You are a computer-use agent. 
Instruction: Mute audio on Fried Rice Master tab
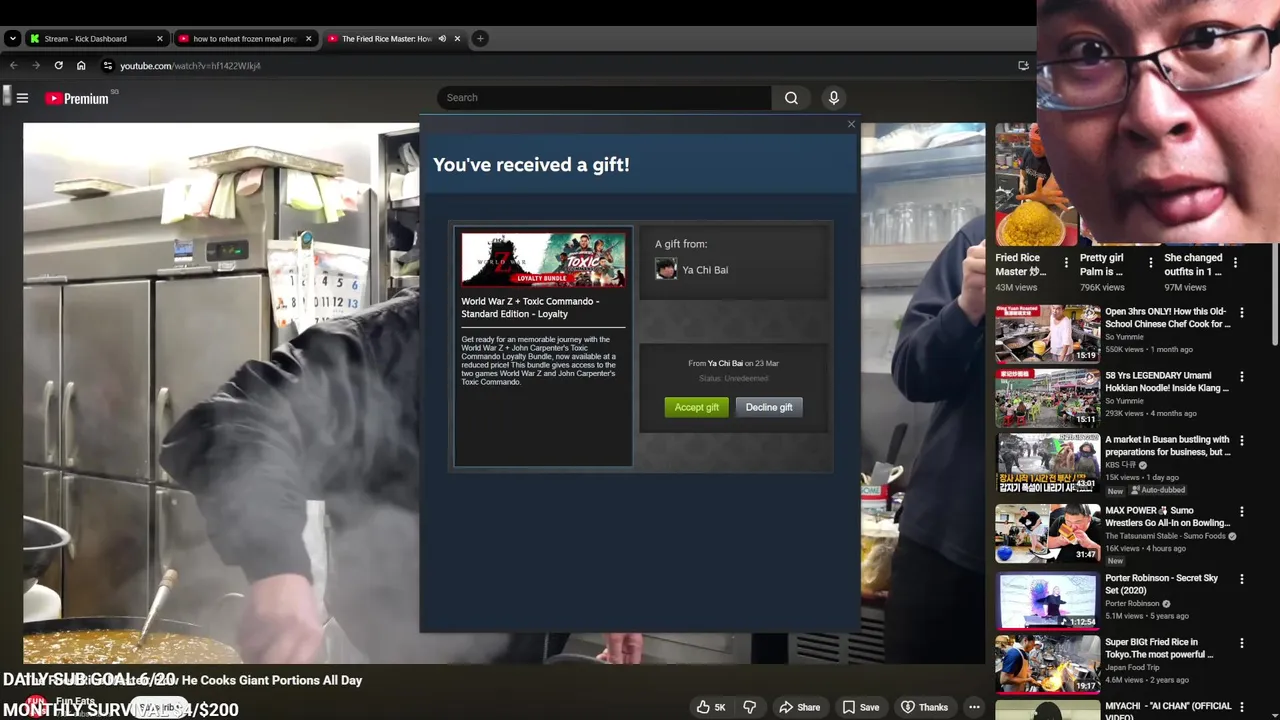pyautogui.click(x=442, y=38)
